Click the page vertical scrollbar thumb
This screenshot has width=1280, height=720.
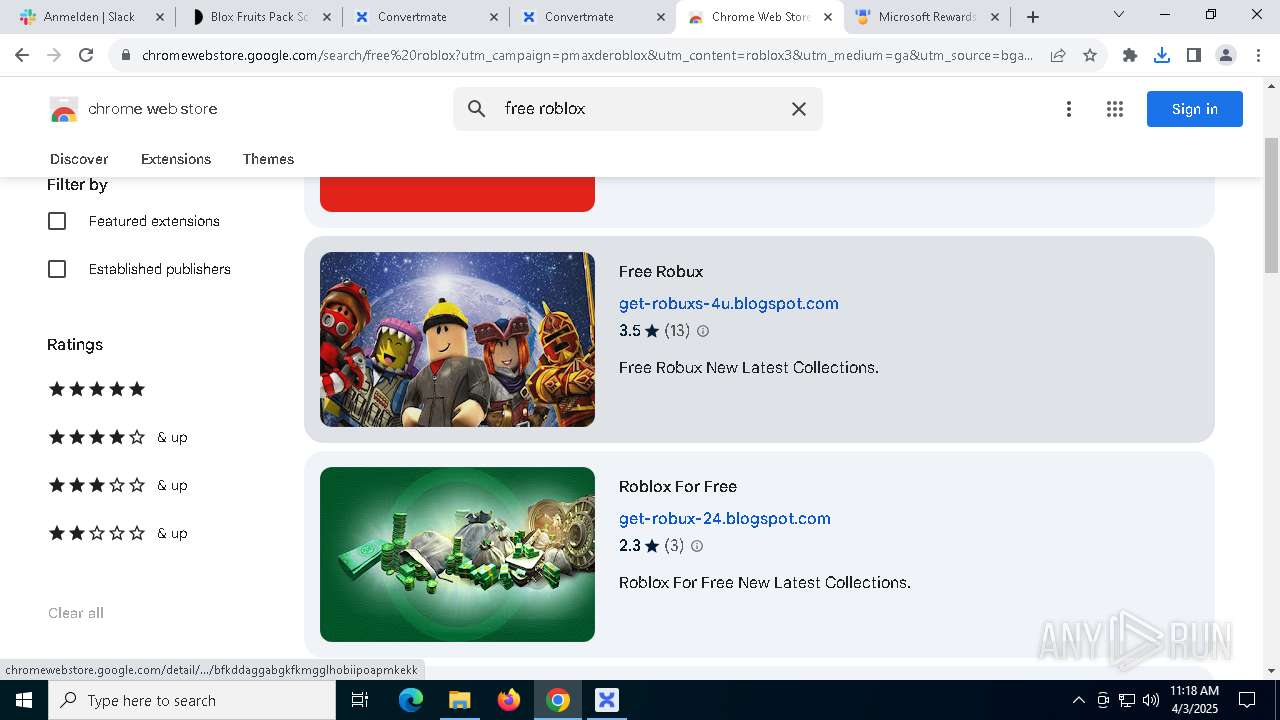point(1271,205)
